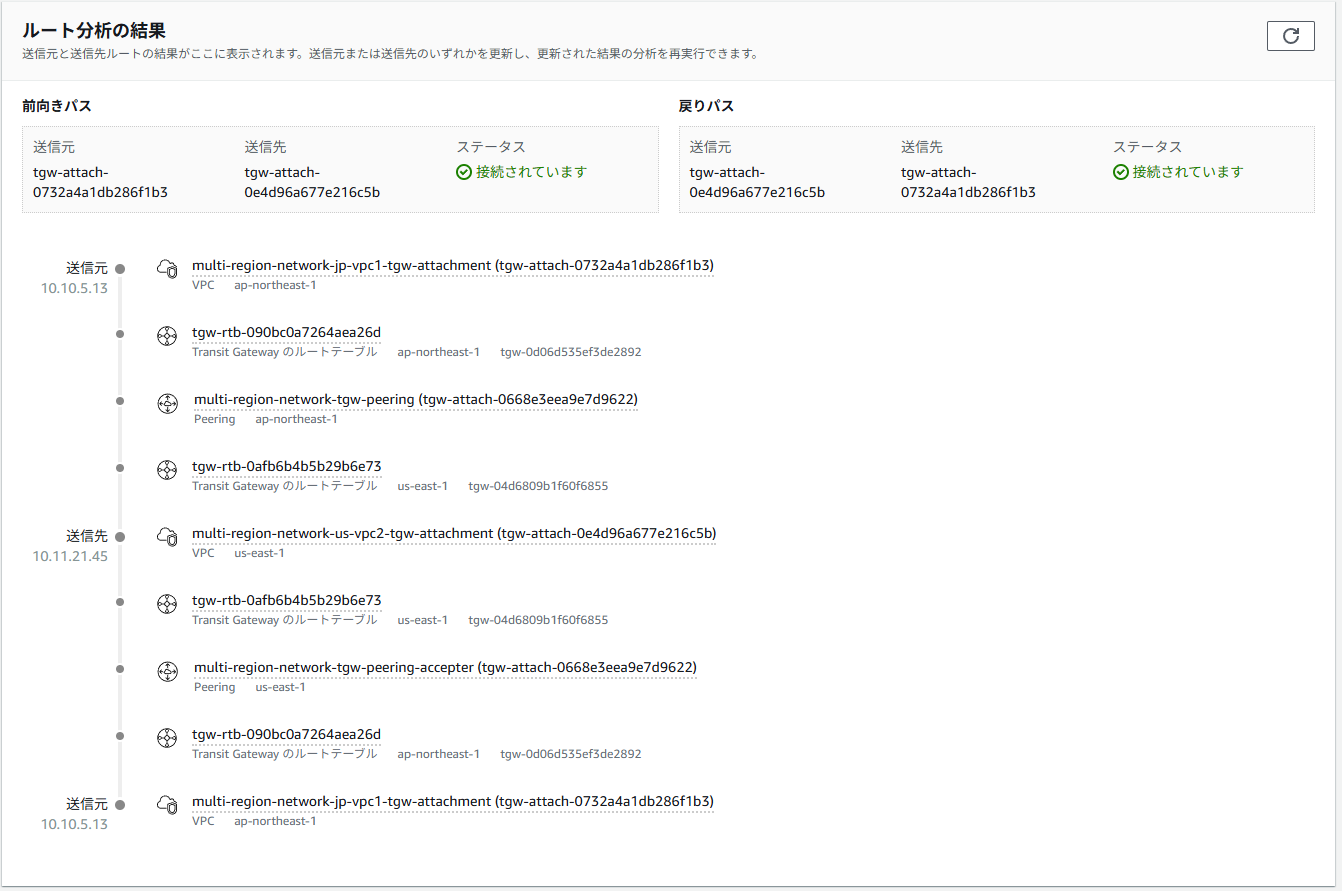Click the 送信先 label beside 10.11.21.45

coord(87,536)
